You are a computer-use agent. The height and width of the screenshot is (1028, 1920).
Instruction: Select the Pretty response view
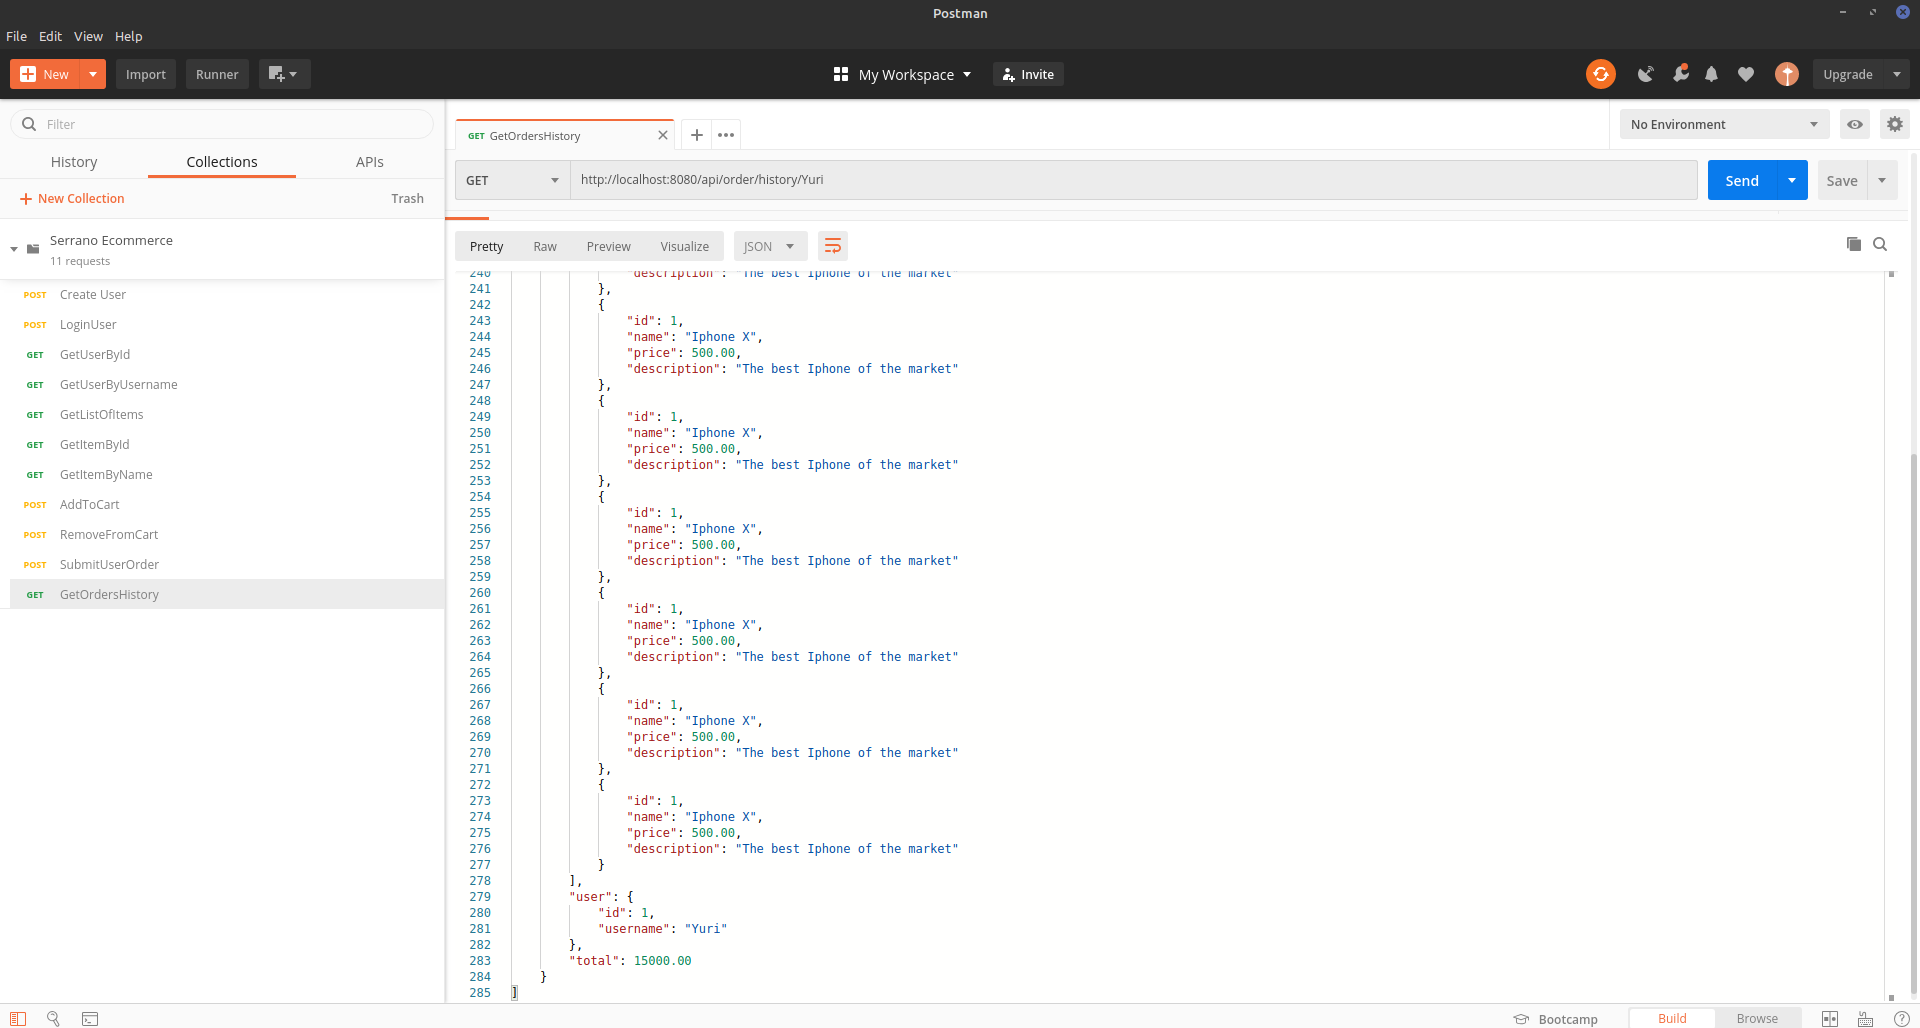pyautogui.click(x=487, y=246)
